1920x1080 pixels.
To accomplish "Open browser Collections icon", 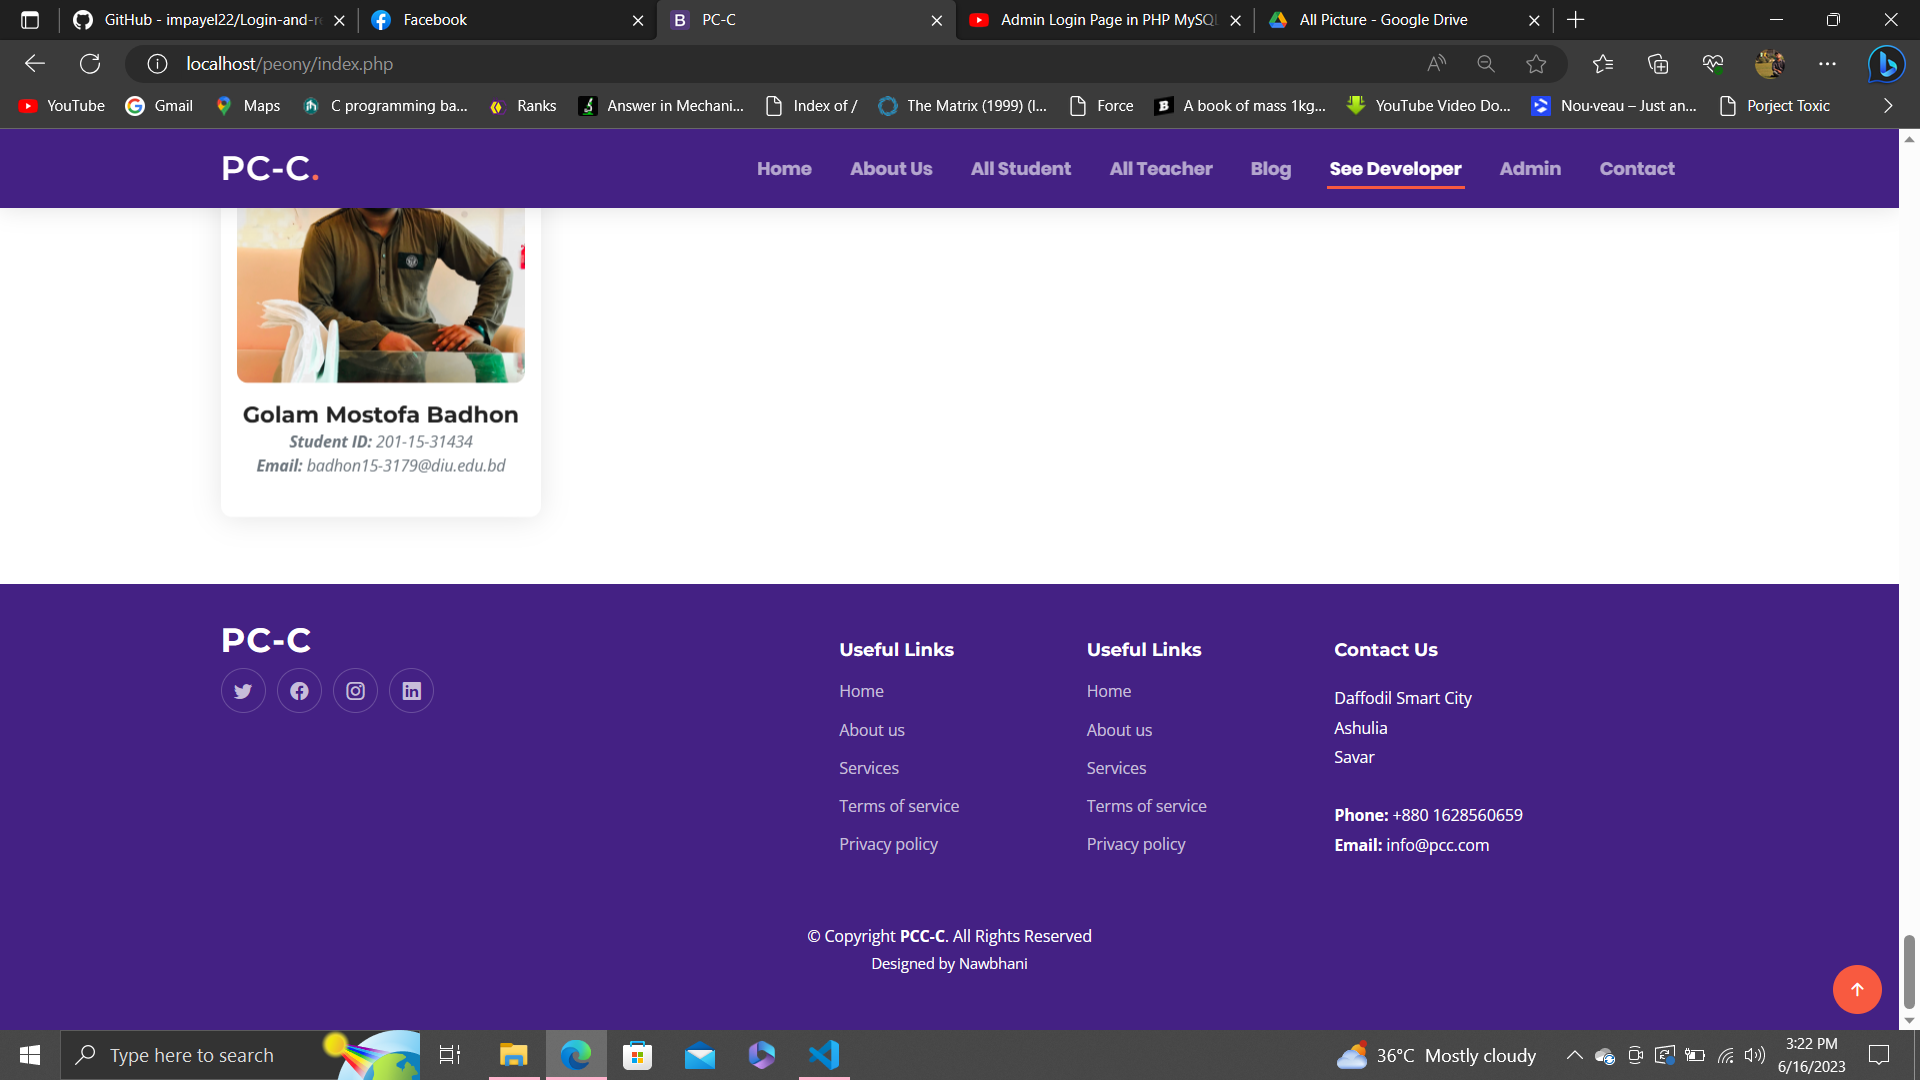I will [x=1658, y=64].
